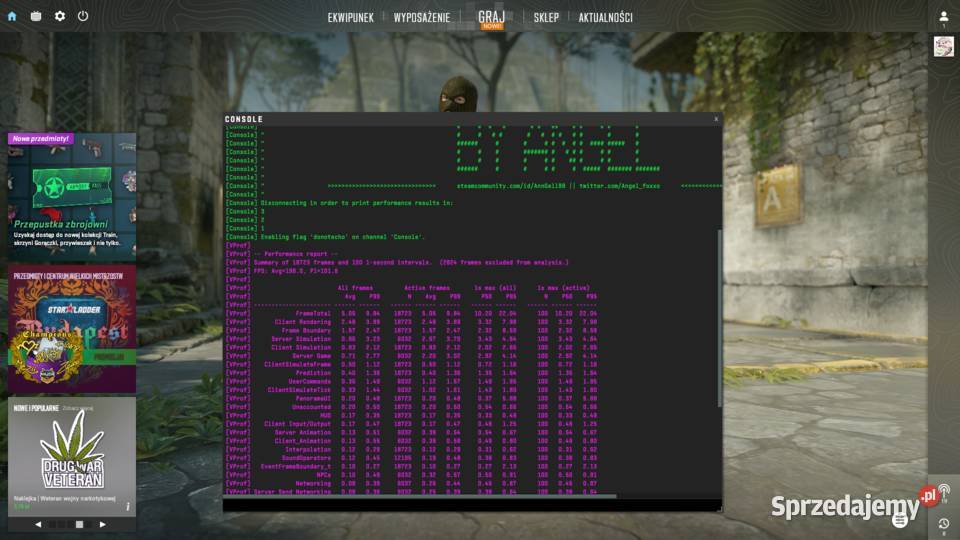
Task: Click the broadcast antenna icon bottom-right
Action: click(943, 491)
